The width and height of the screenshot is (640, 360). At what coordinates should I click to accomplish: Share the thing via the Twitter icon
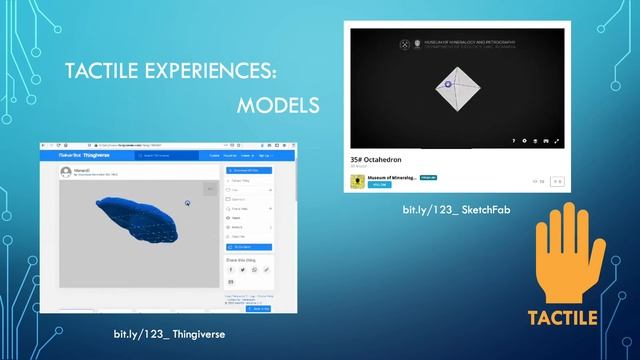pyautogui.click(x=242, y=270)
